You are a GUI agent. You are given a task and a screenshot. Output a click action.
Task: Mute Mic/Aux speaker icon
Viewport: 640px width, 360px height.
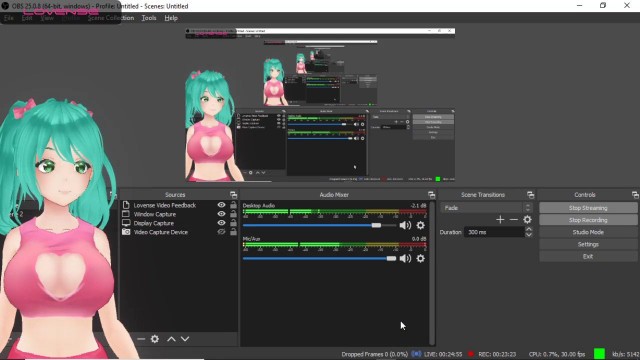point(405,258)
